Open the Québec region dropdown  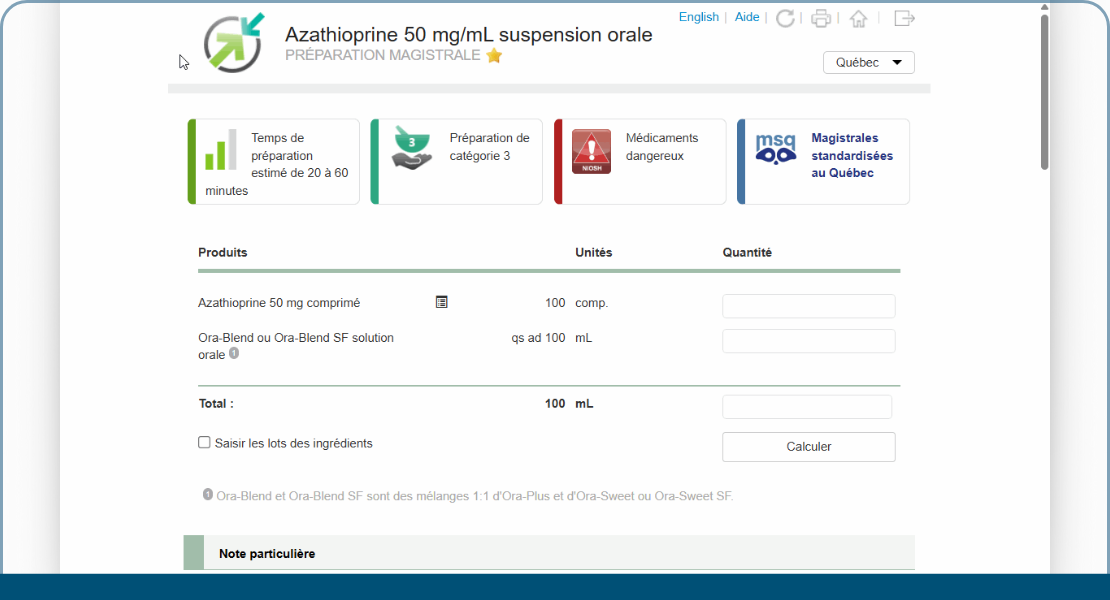pos(868,63)
